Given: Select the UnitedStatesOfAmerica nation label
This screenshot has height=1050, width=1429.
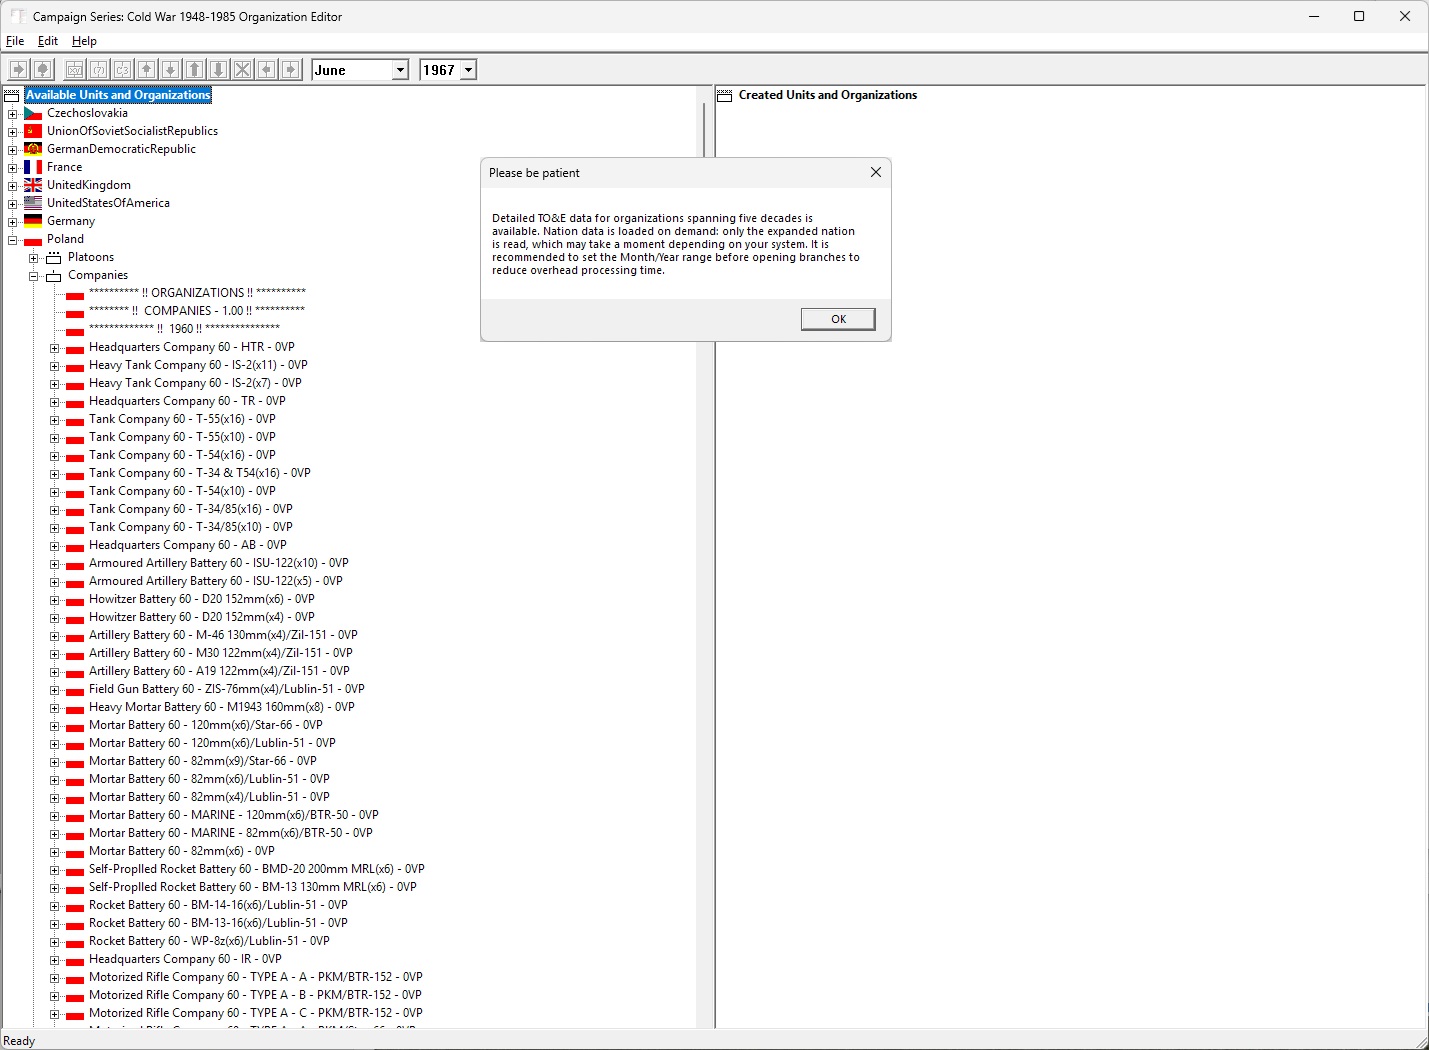Looking at the screenshot, I should [x=108, y=203].
